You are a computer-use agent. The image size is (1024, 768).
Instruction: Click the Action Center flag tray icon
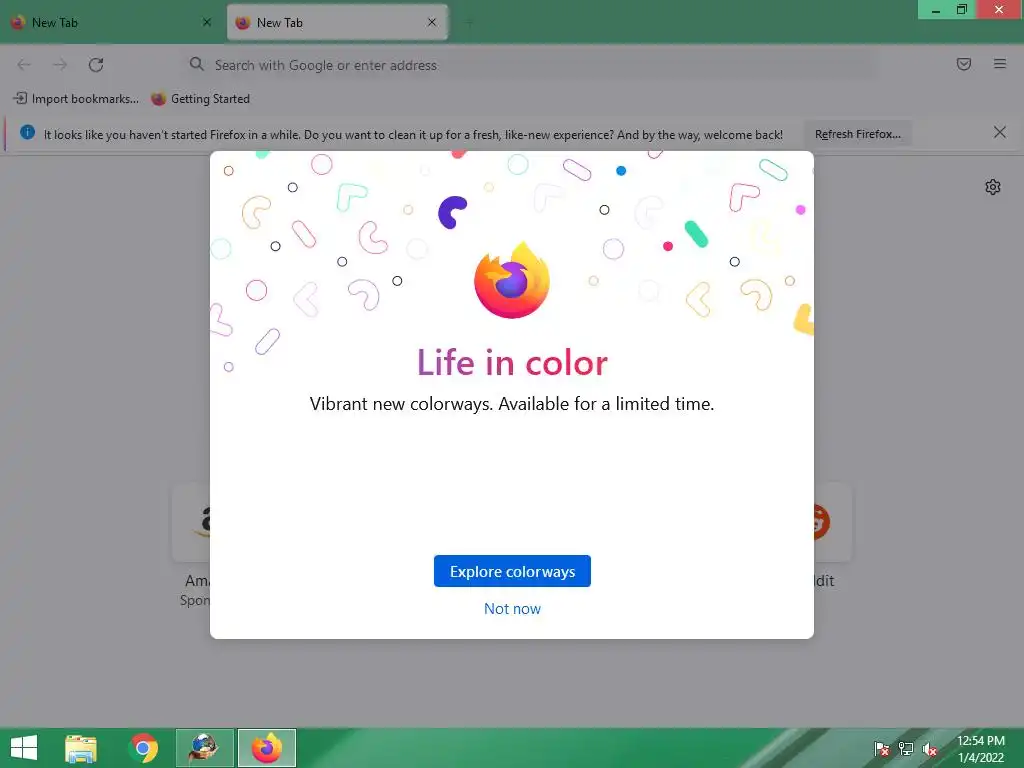pyautogui.click(x=882, y=749)
